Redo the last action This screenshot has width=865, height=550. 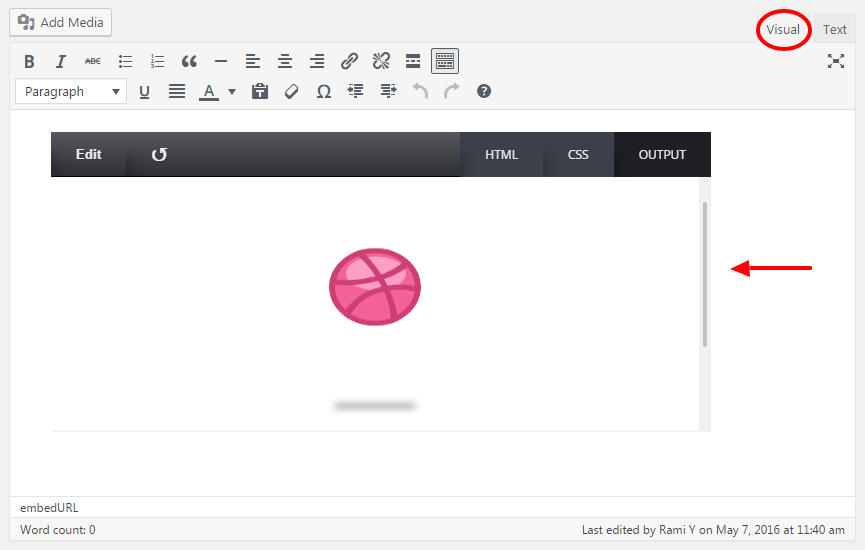point(452,92)
